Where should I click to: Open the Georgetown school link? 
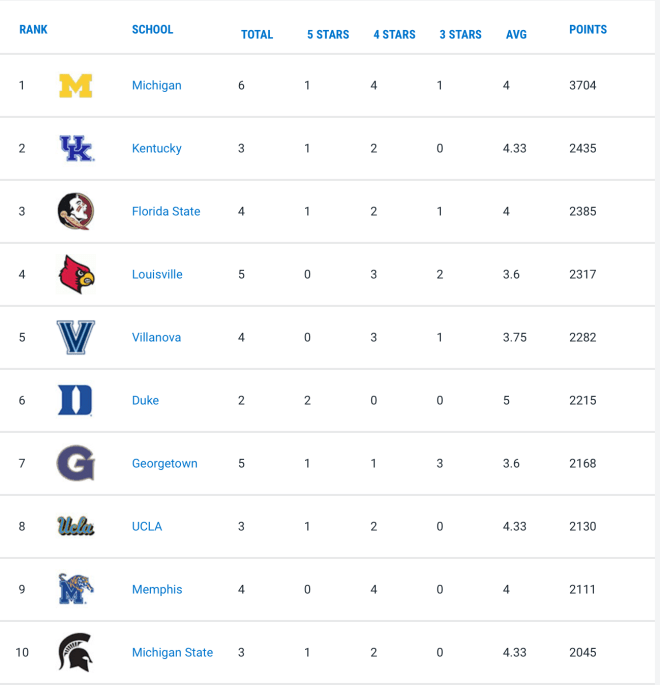coord(165,463)
